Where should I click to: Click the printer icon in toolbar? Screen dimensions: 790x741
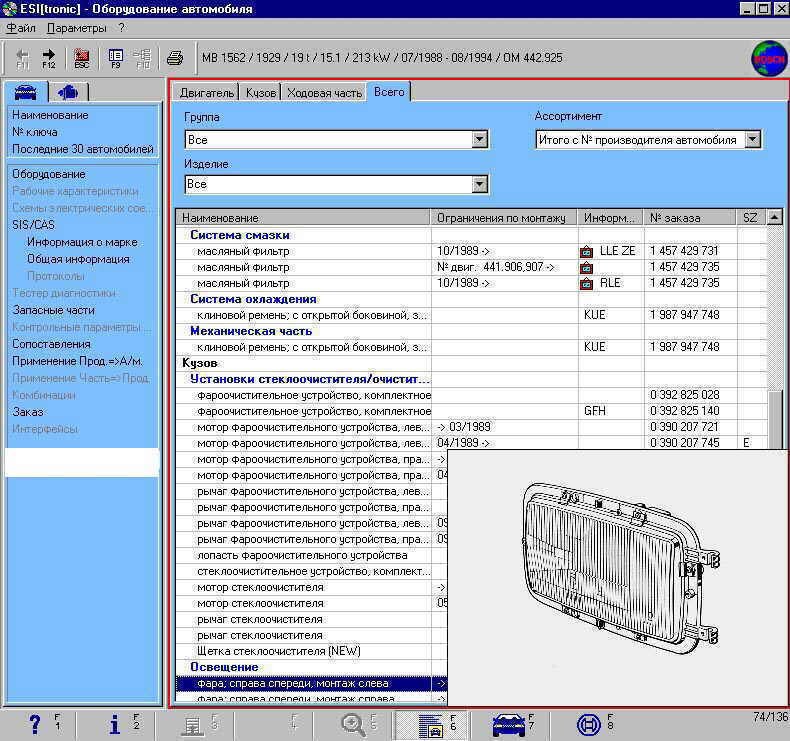[x=175, y=57]
